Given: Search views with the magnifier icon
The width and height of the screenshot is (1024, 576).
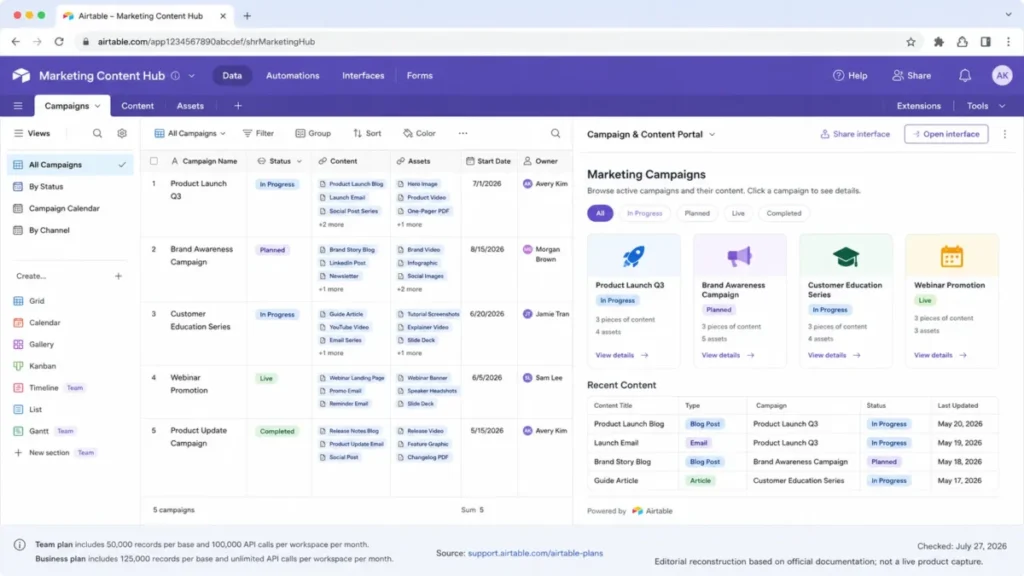Looking at the screenshot, I should point(97,133).
